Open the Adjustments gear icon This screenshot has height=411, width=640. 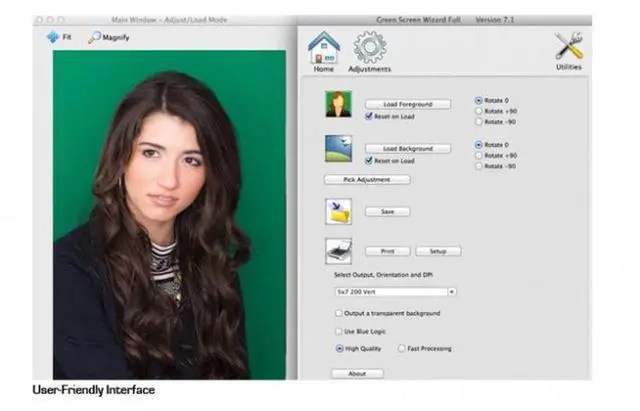[x=370, y=47]
